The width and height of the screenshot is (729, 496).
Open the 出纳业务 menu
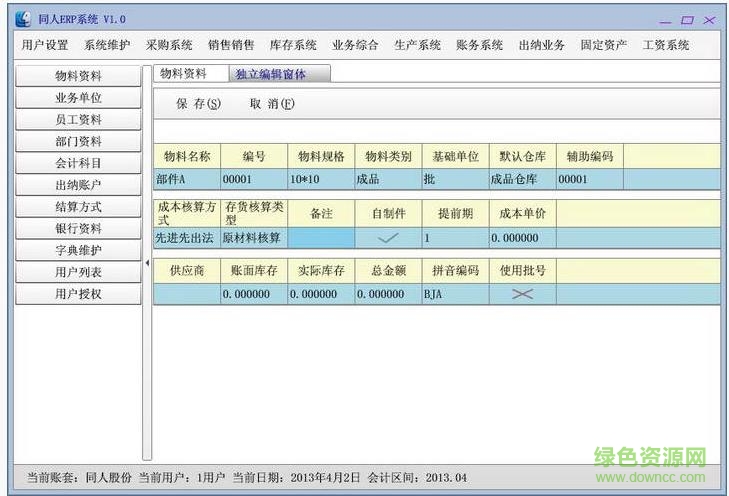click(542, 45)
